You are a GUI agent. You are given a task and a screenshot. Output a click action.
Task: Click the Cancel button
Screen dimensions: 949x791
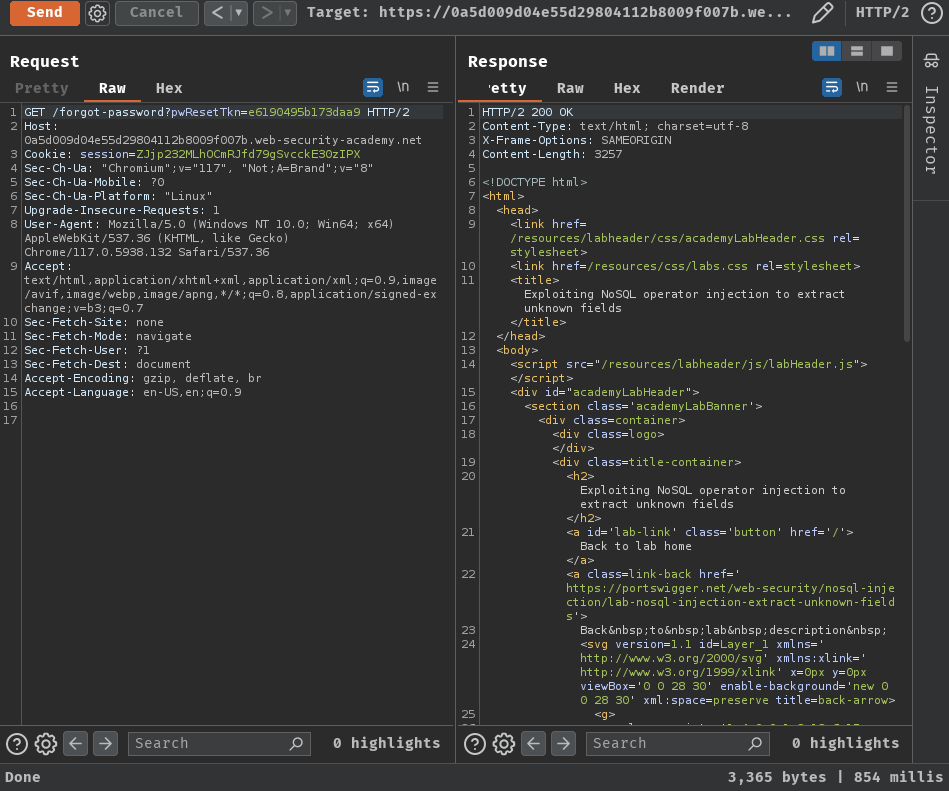pyautogui.click(x=156, y=13)
